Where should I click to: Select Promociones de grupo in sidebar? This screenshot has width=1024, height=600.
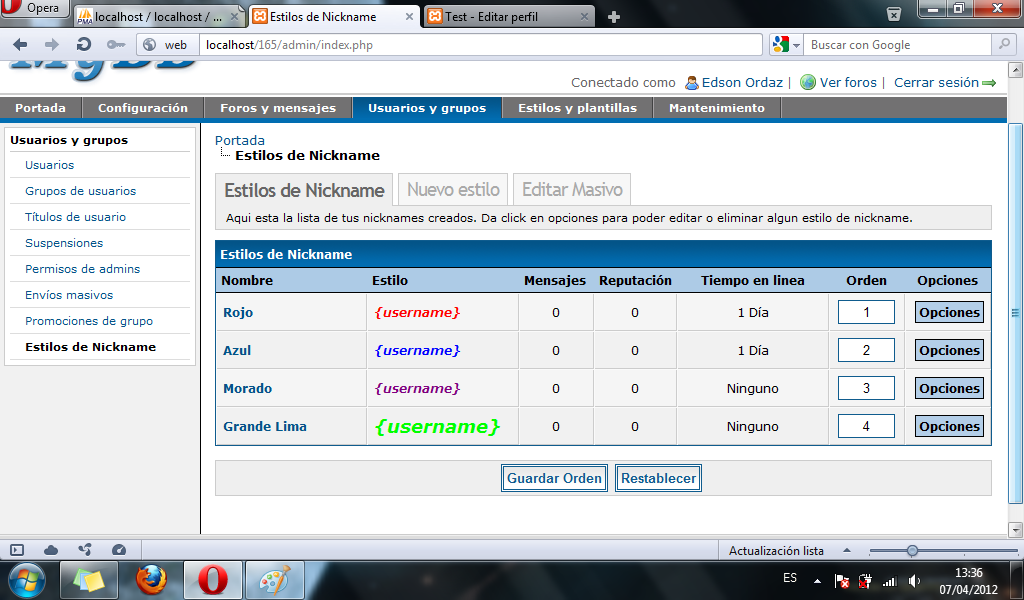[89, 321]
